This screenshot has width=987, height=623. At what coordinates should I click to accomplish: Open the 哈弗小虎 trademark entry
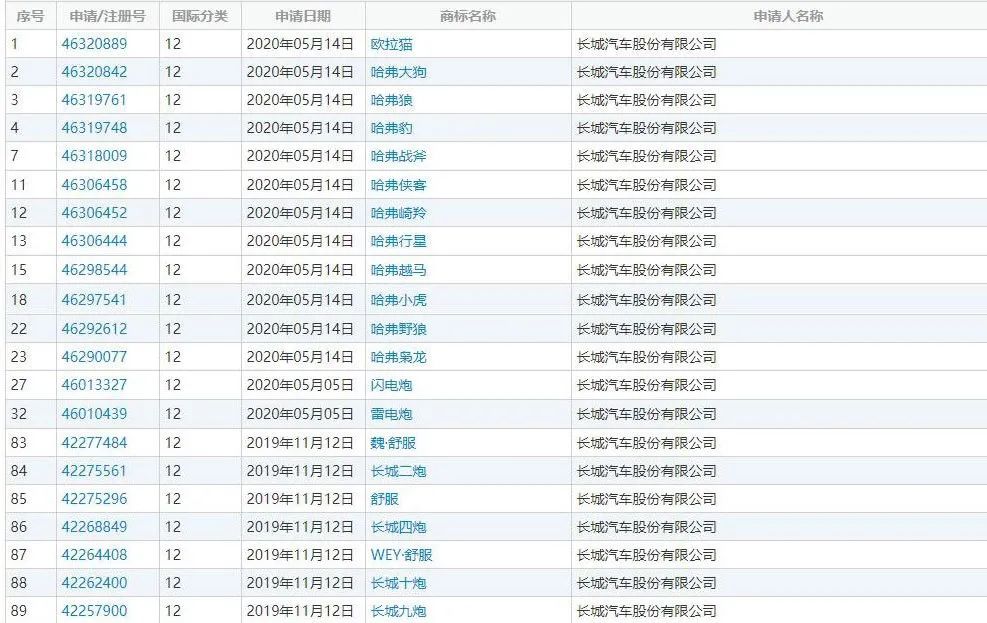[x=398, y=300]
